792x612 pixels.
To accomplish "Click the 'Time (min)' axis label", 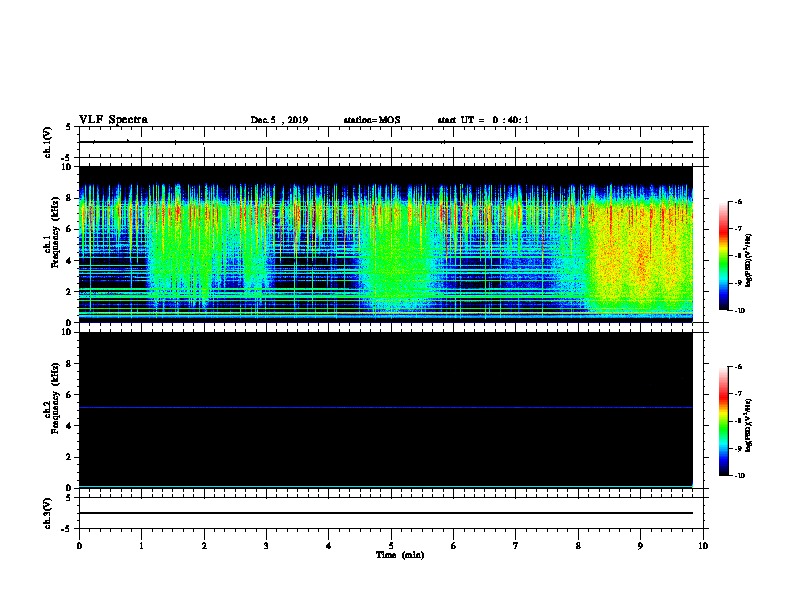I will [x=400, y=555].
